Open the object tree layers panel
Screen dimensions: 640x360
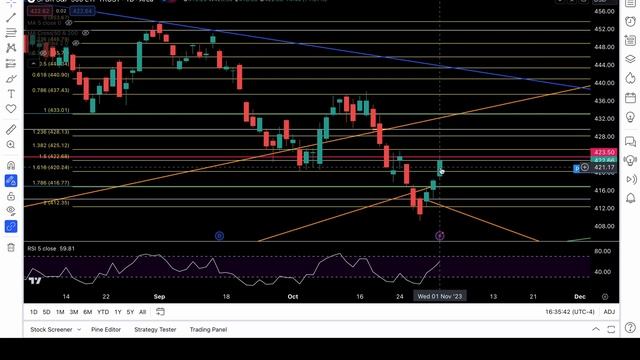[630, 59]
